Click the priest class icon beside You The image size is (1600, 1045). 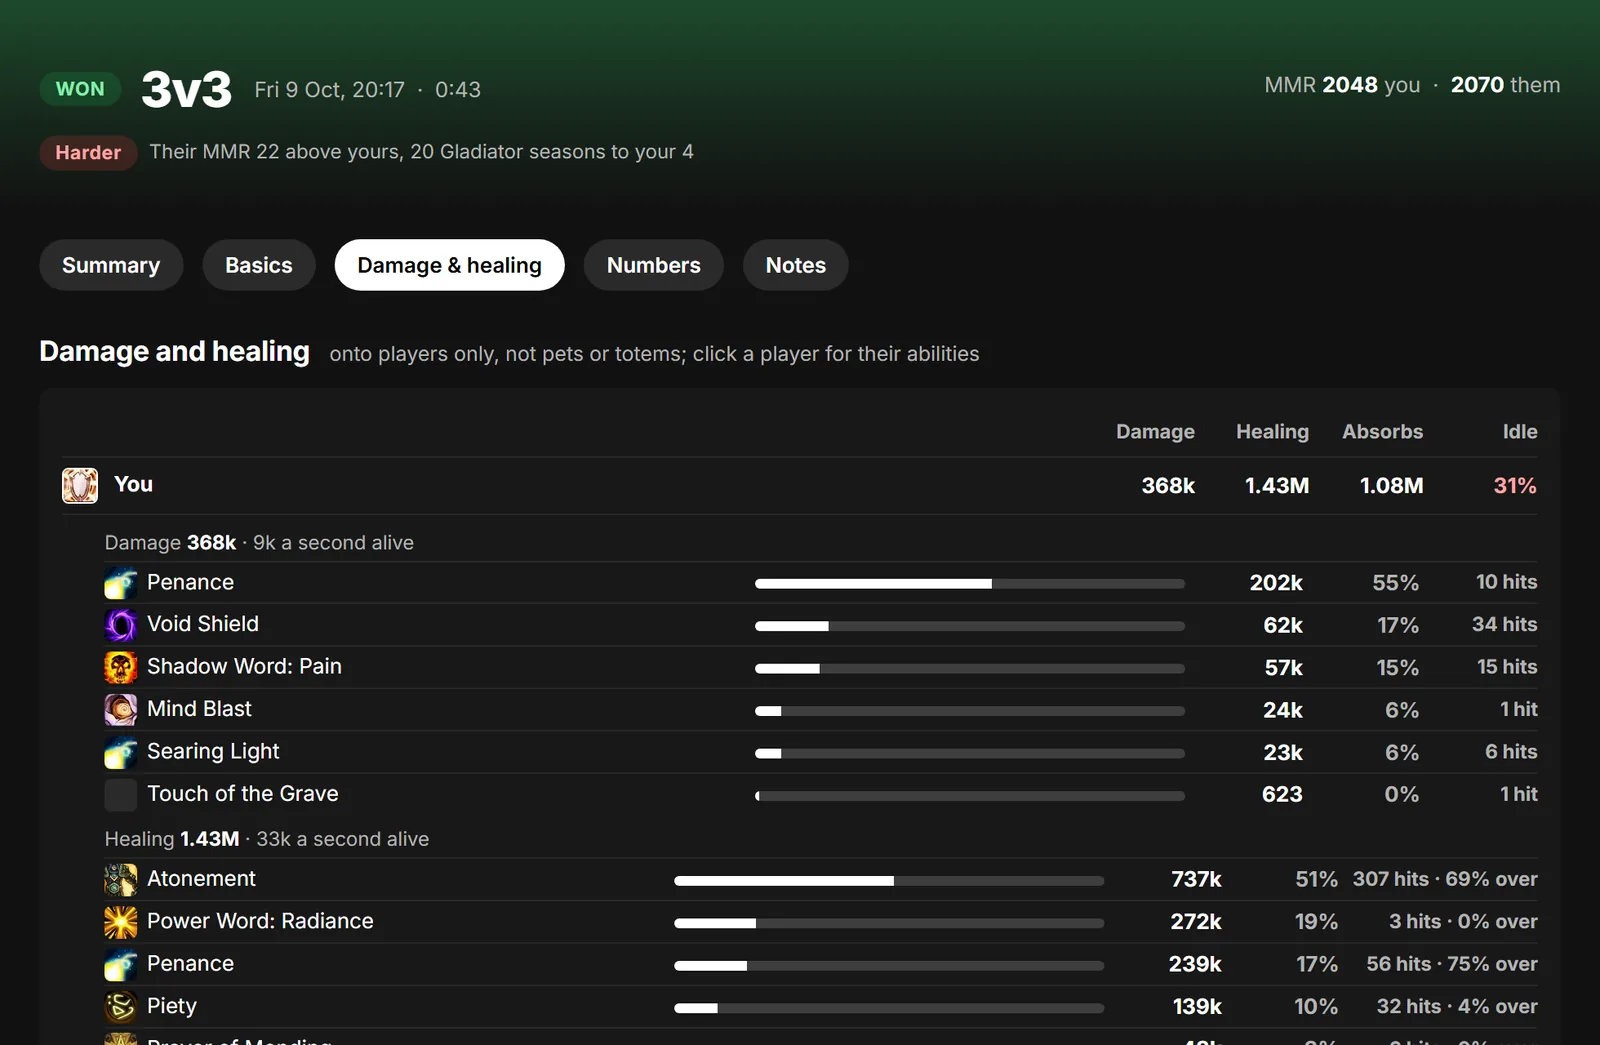[x=80, y=485]
